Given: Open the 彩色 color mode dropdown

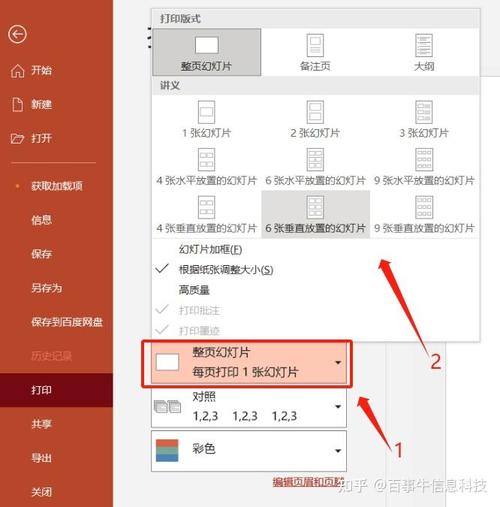Looking at the screenshot, I should point(249,451).
